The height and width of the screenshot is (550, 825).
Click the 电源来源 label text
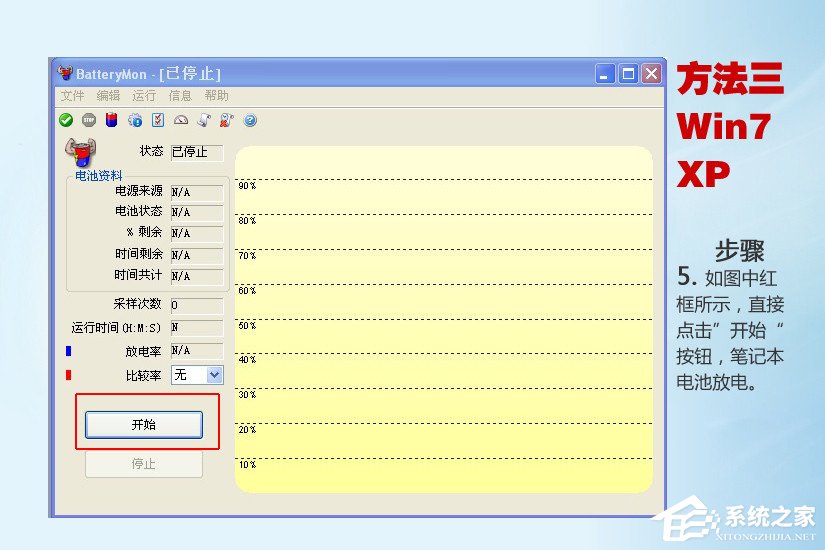point(139,191)
